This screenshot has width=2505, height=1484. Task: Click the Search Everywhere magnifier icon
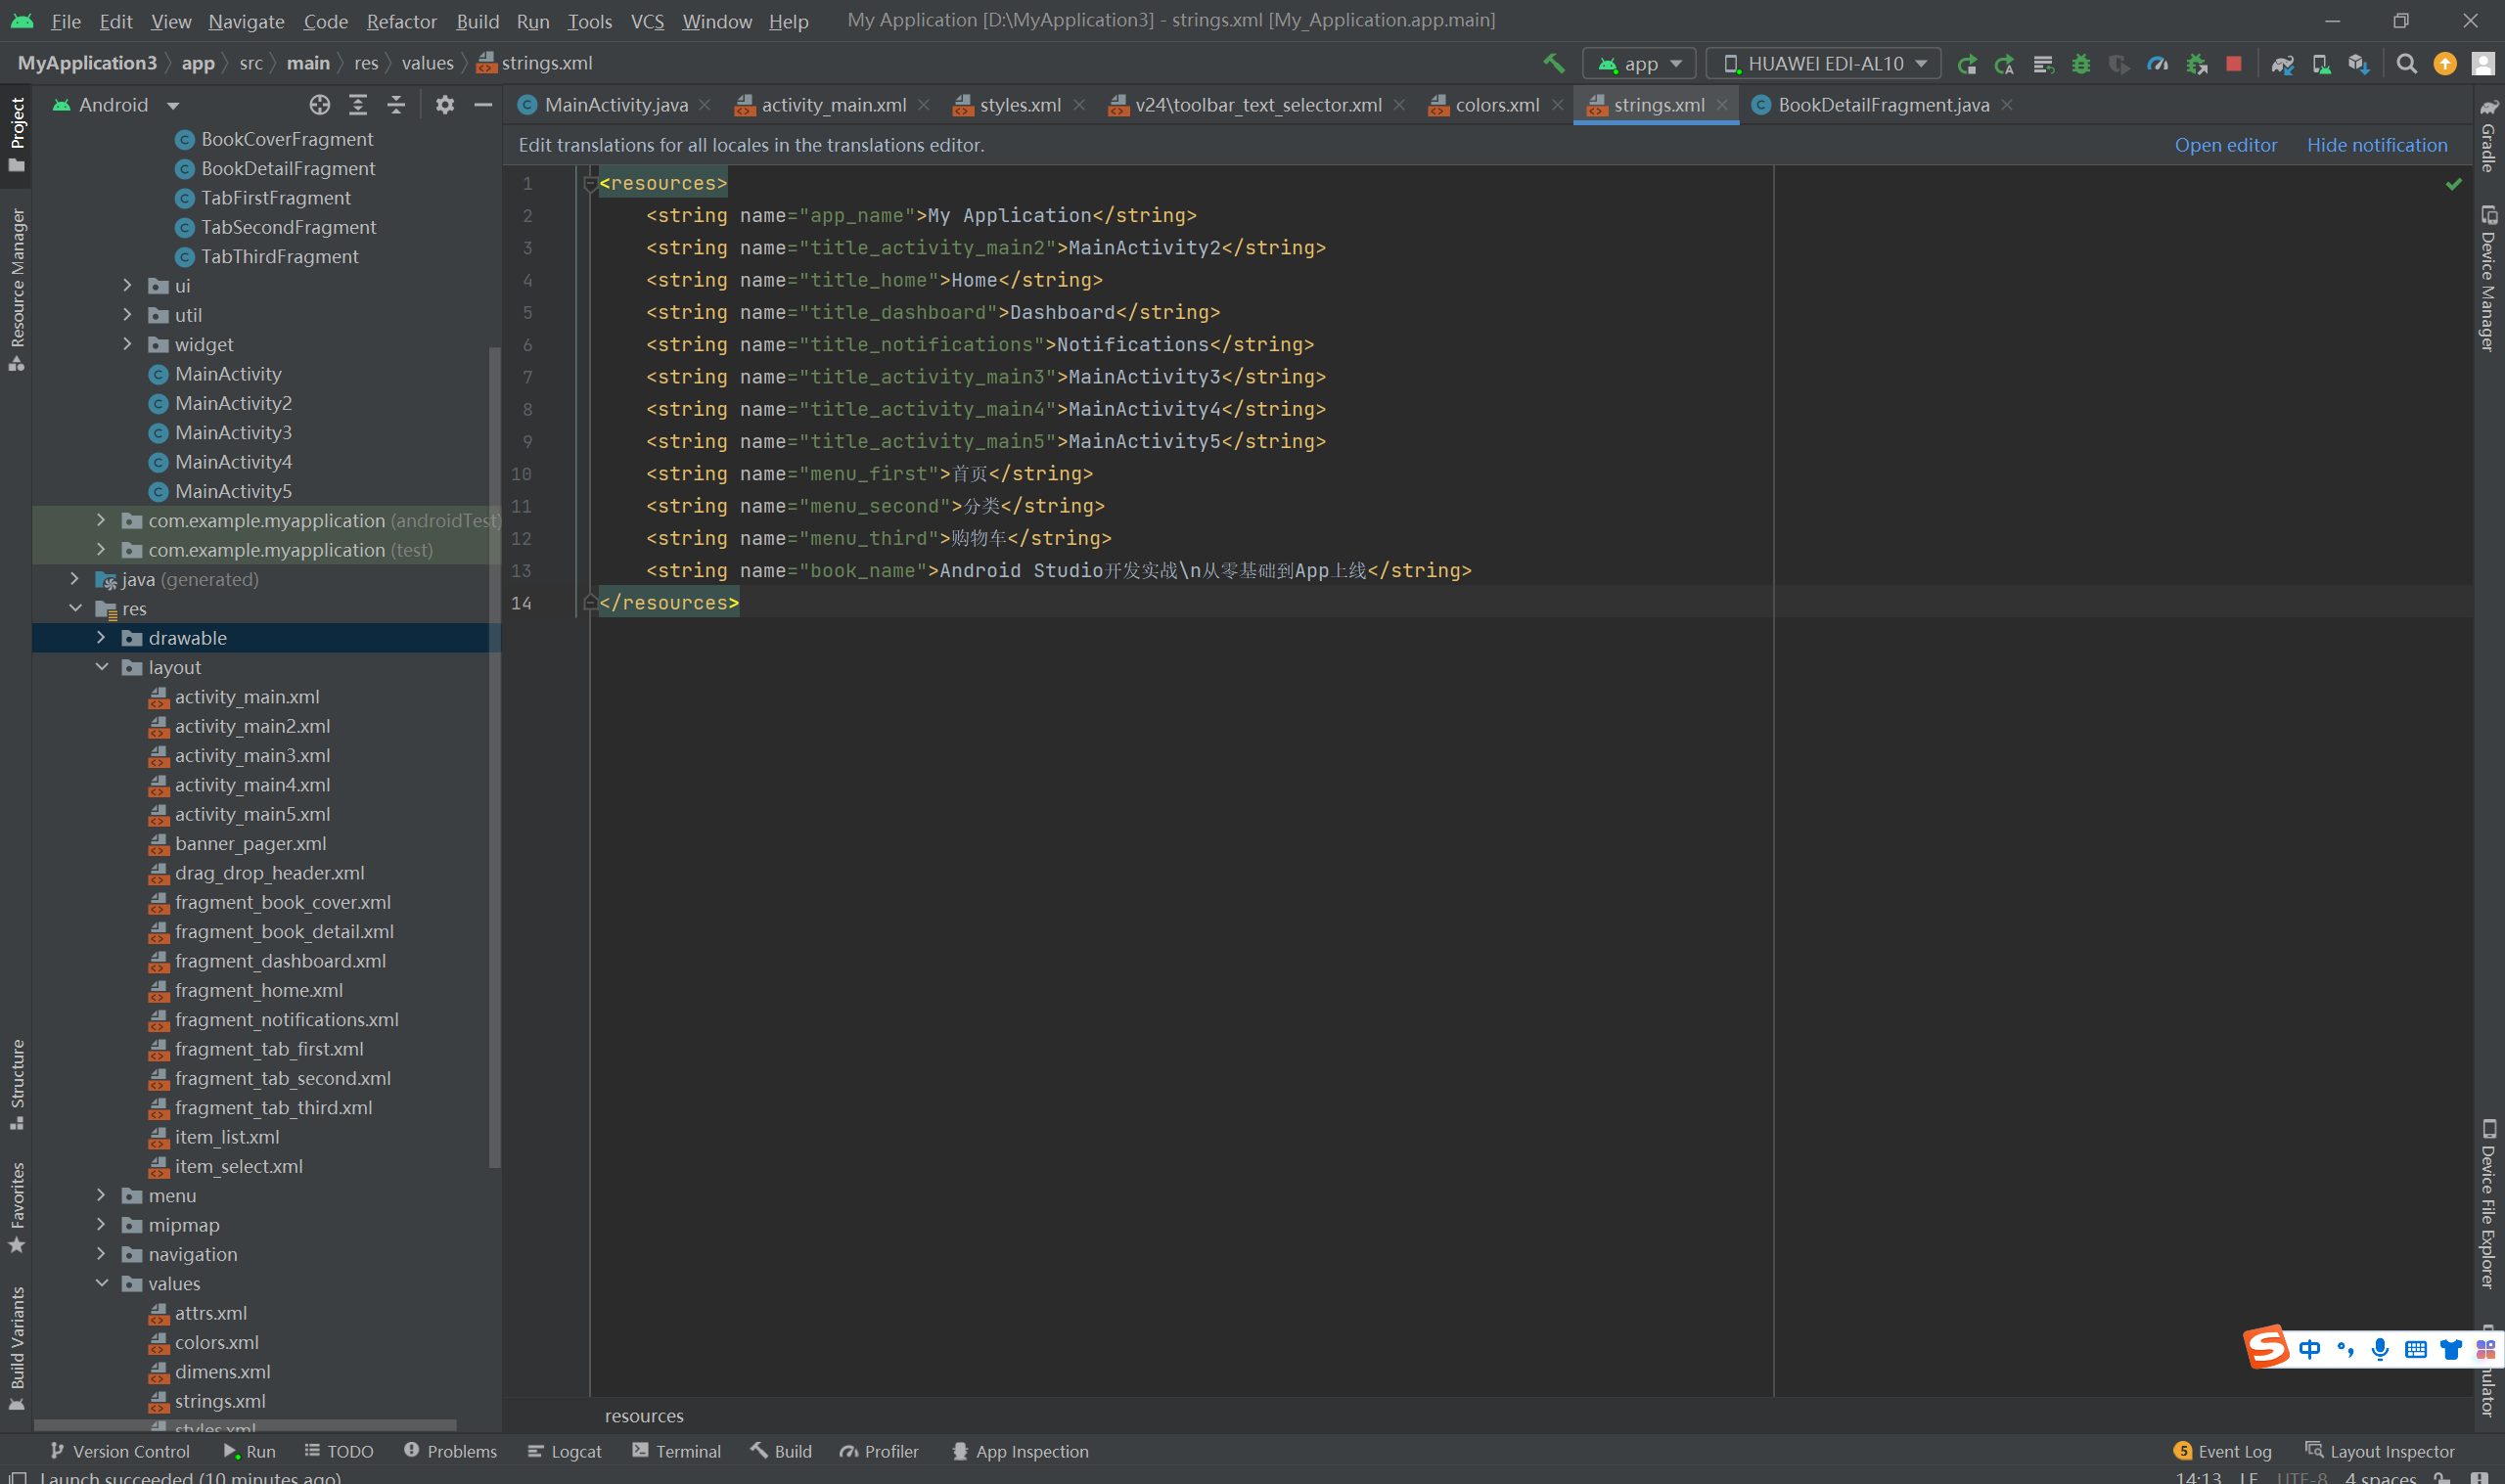pos(2407,64)
